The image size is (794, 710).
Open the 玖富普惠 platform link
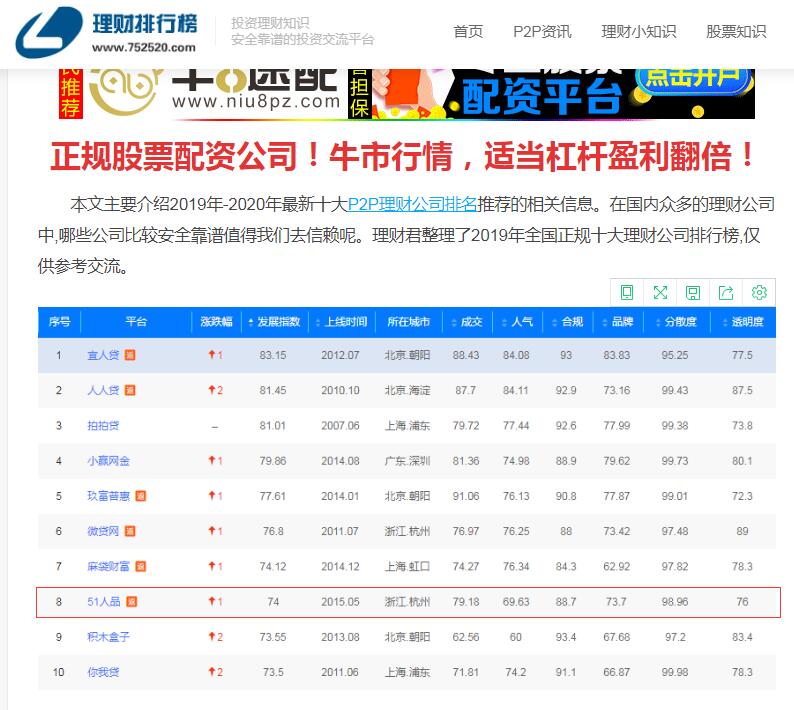108,496
